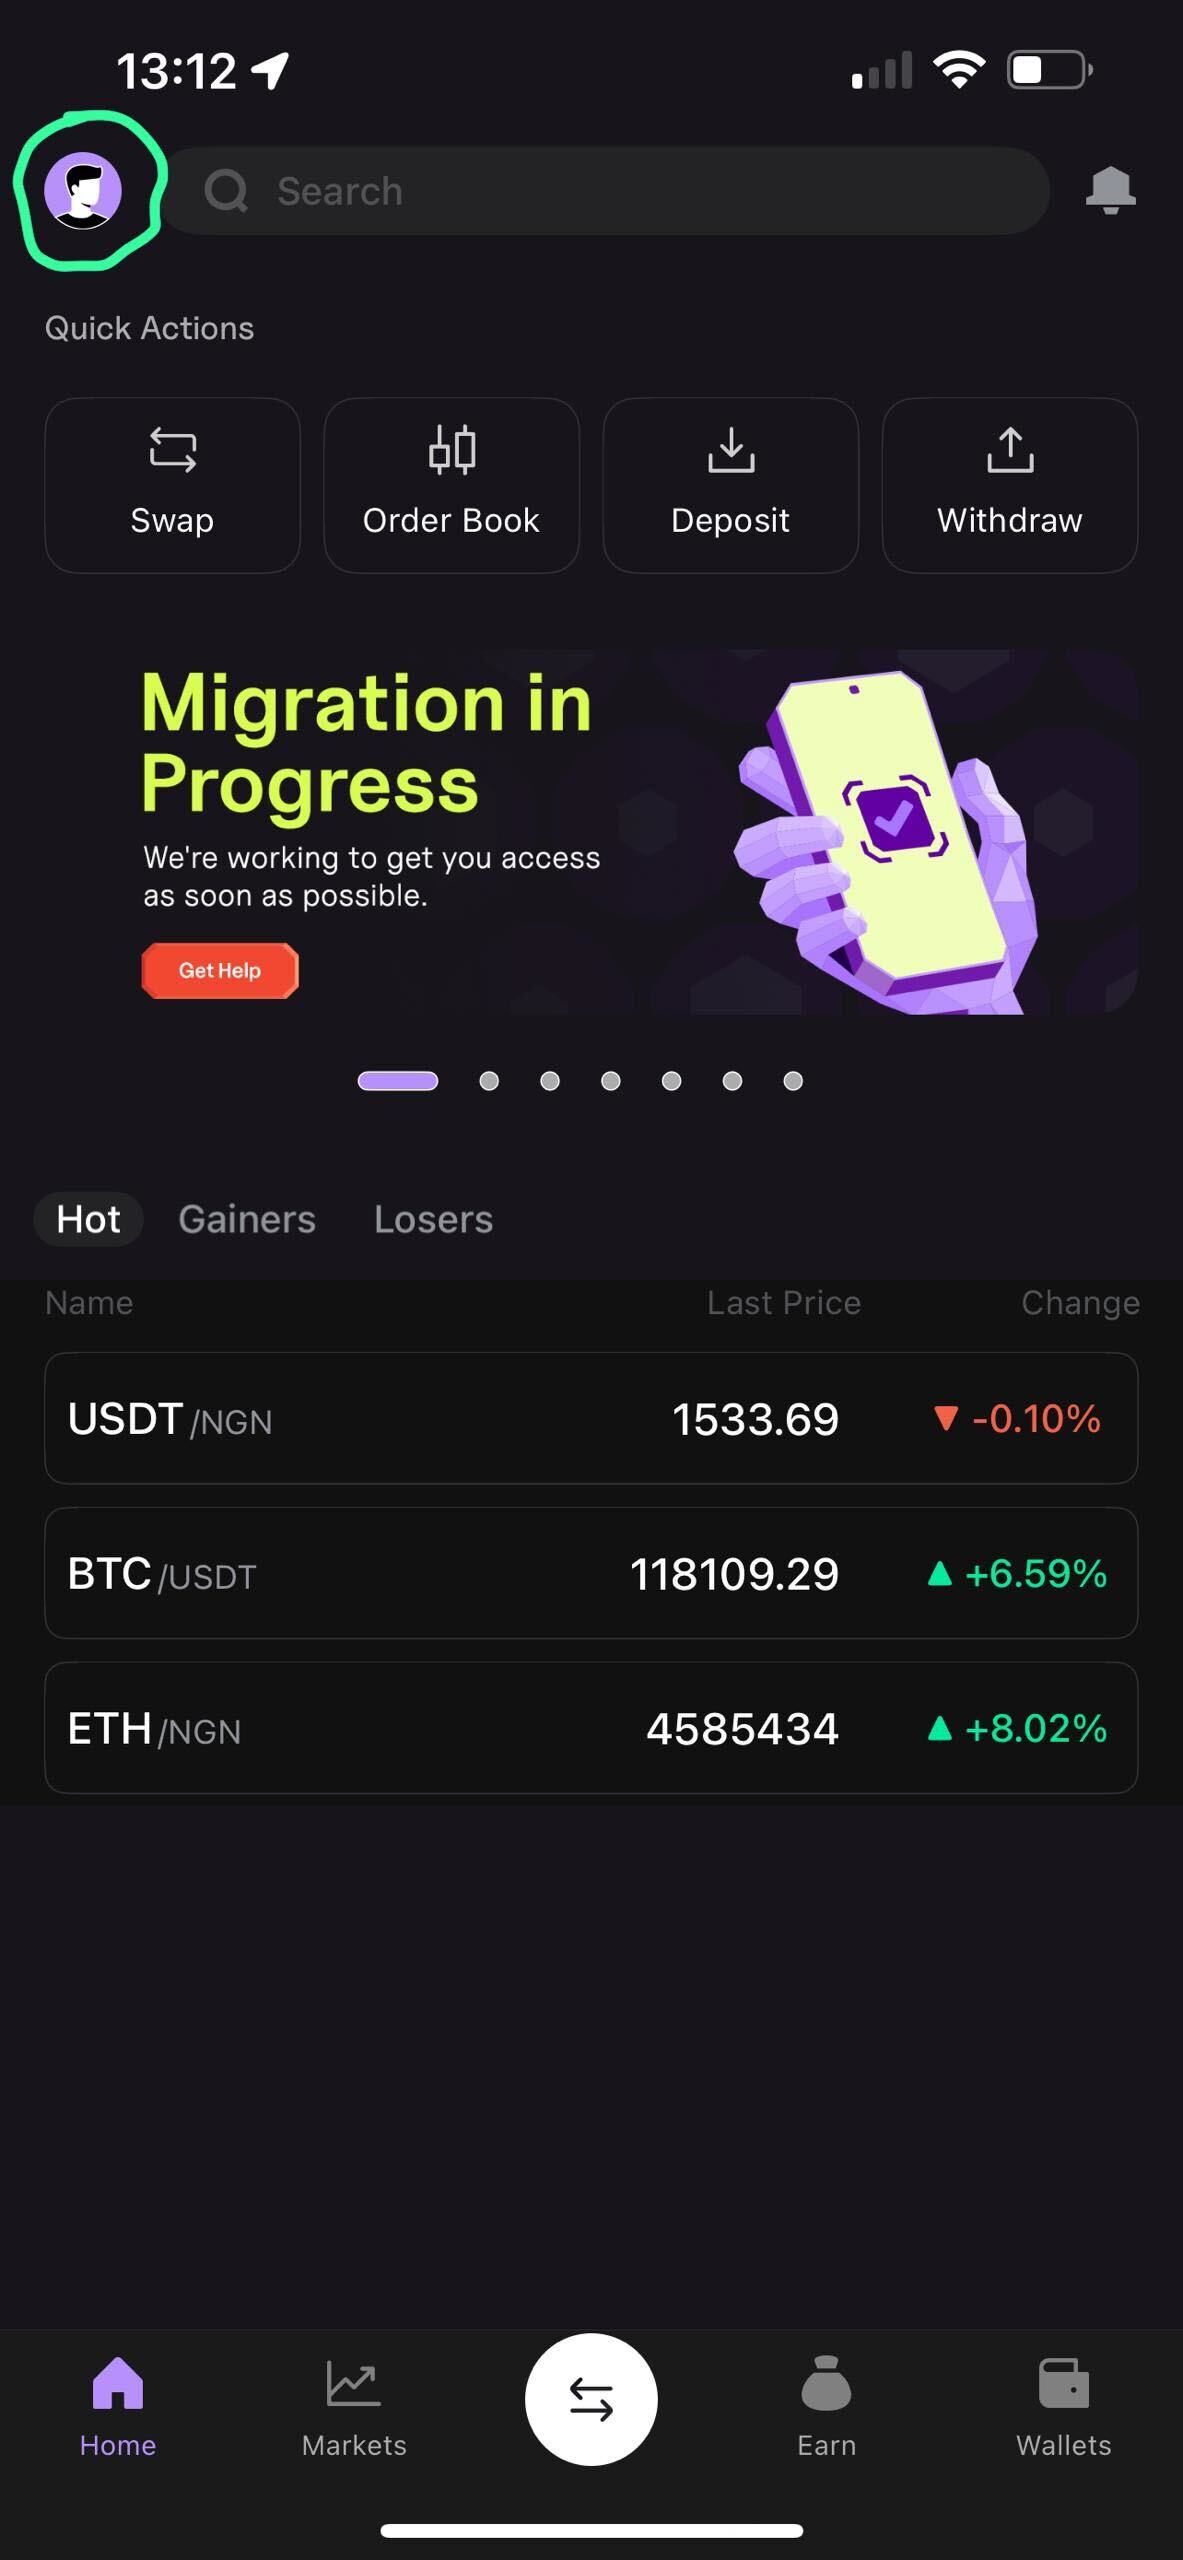Open the Swap quick action
1183x2560 pixels.
[x=172, y=485]
